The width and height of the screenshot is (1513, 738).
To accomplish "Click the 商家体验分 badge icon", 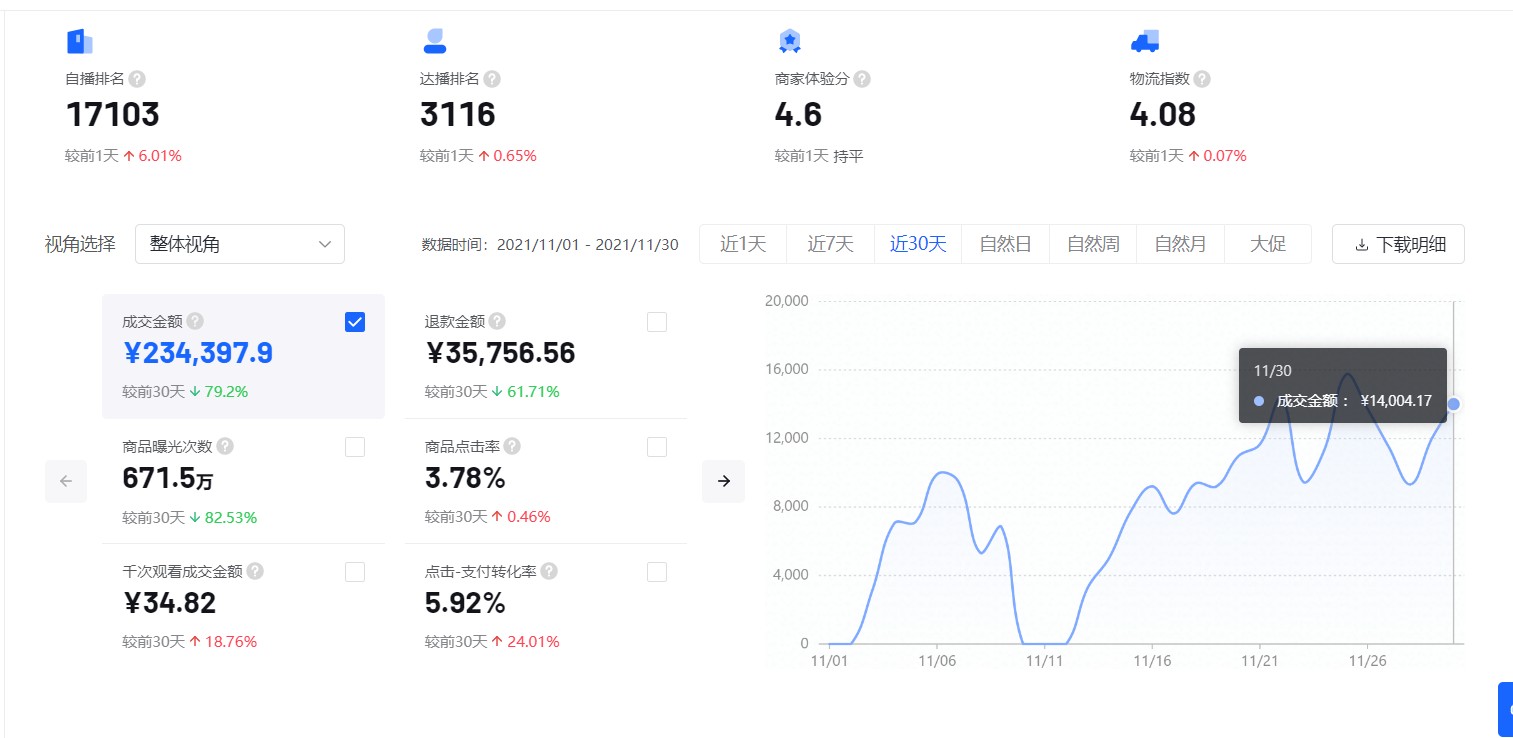I will 790,41.
